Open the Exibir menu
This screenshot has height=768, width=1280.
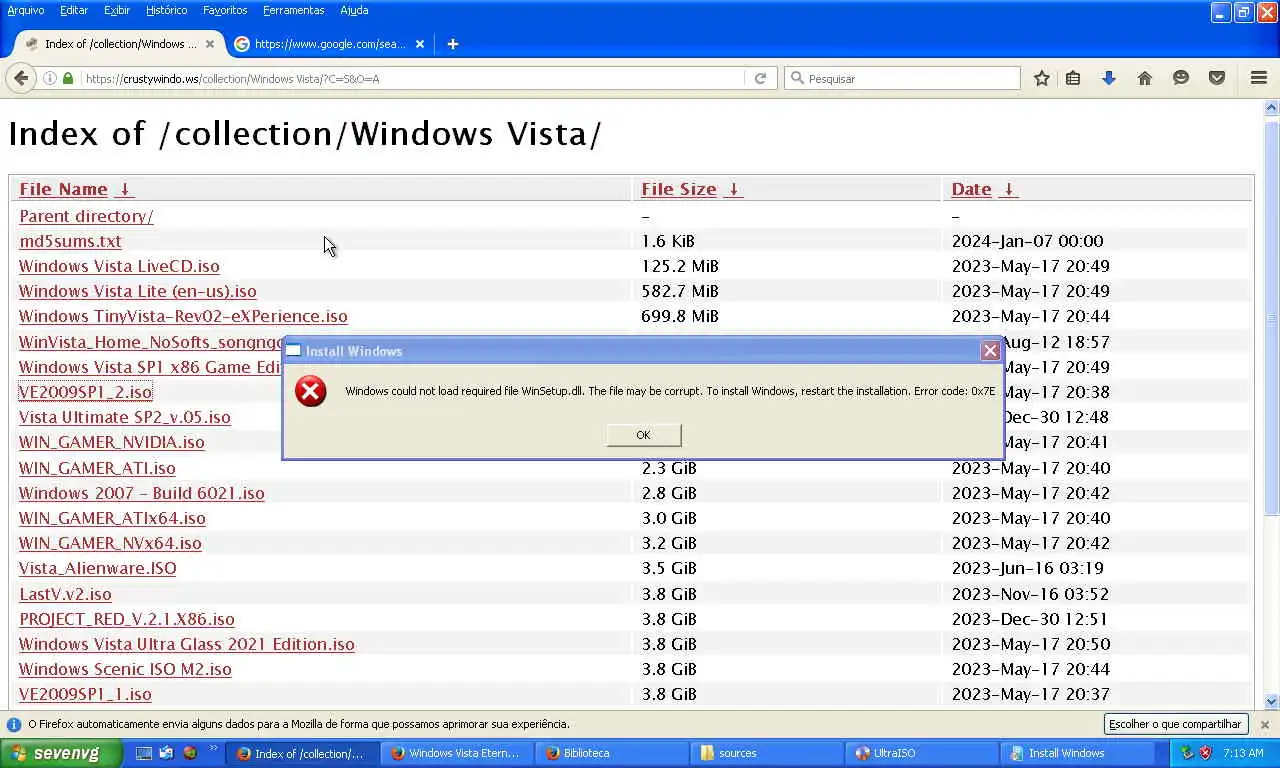[117, 10]
